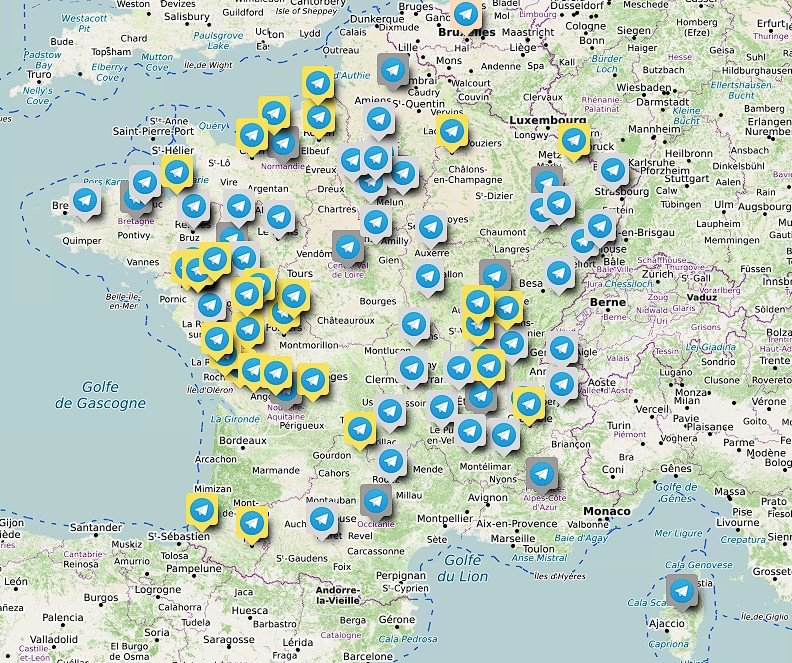Click the Andorre-la-Vieille label
792x663 pixels.
click(x=337, y=595)
